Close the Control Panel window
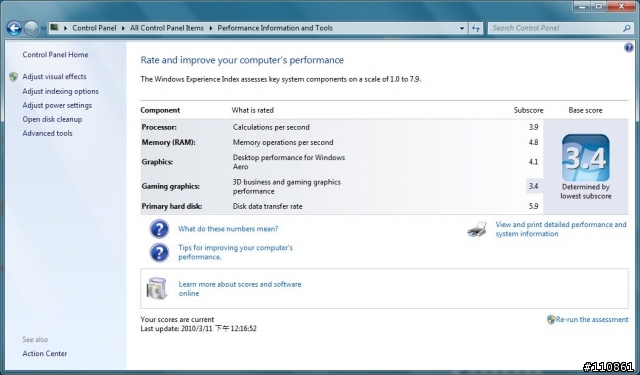640x375 pixels. click(621, 6)
